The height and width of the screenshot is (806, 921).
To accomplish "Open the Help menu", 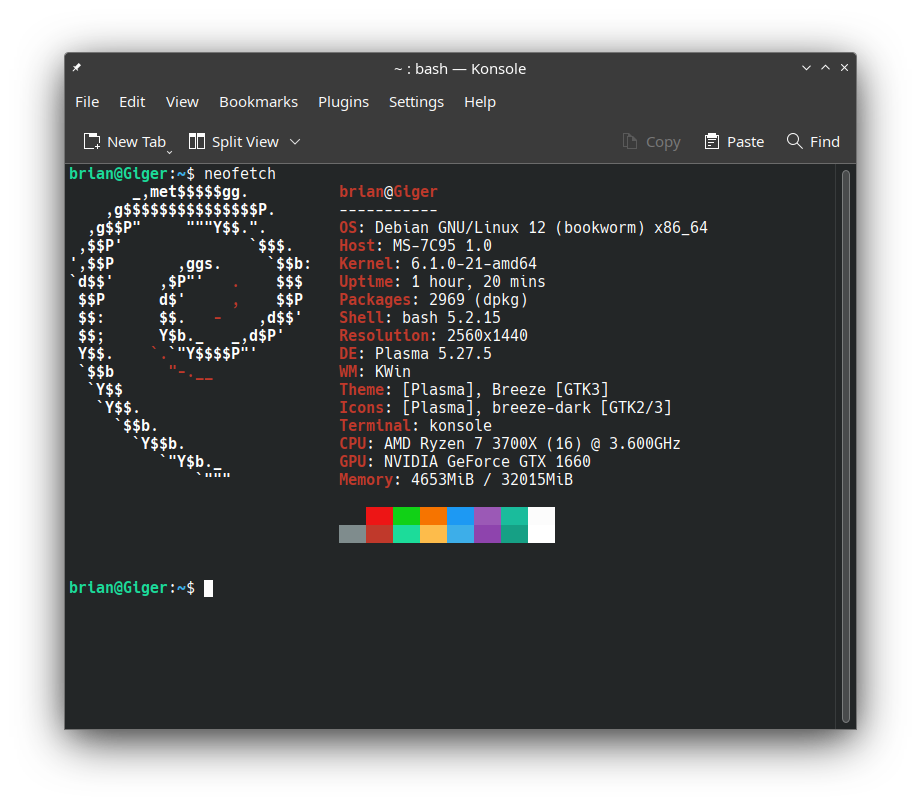I will [480, 102].
